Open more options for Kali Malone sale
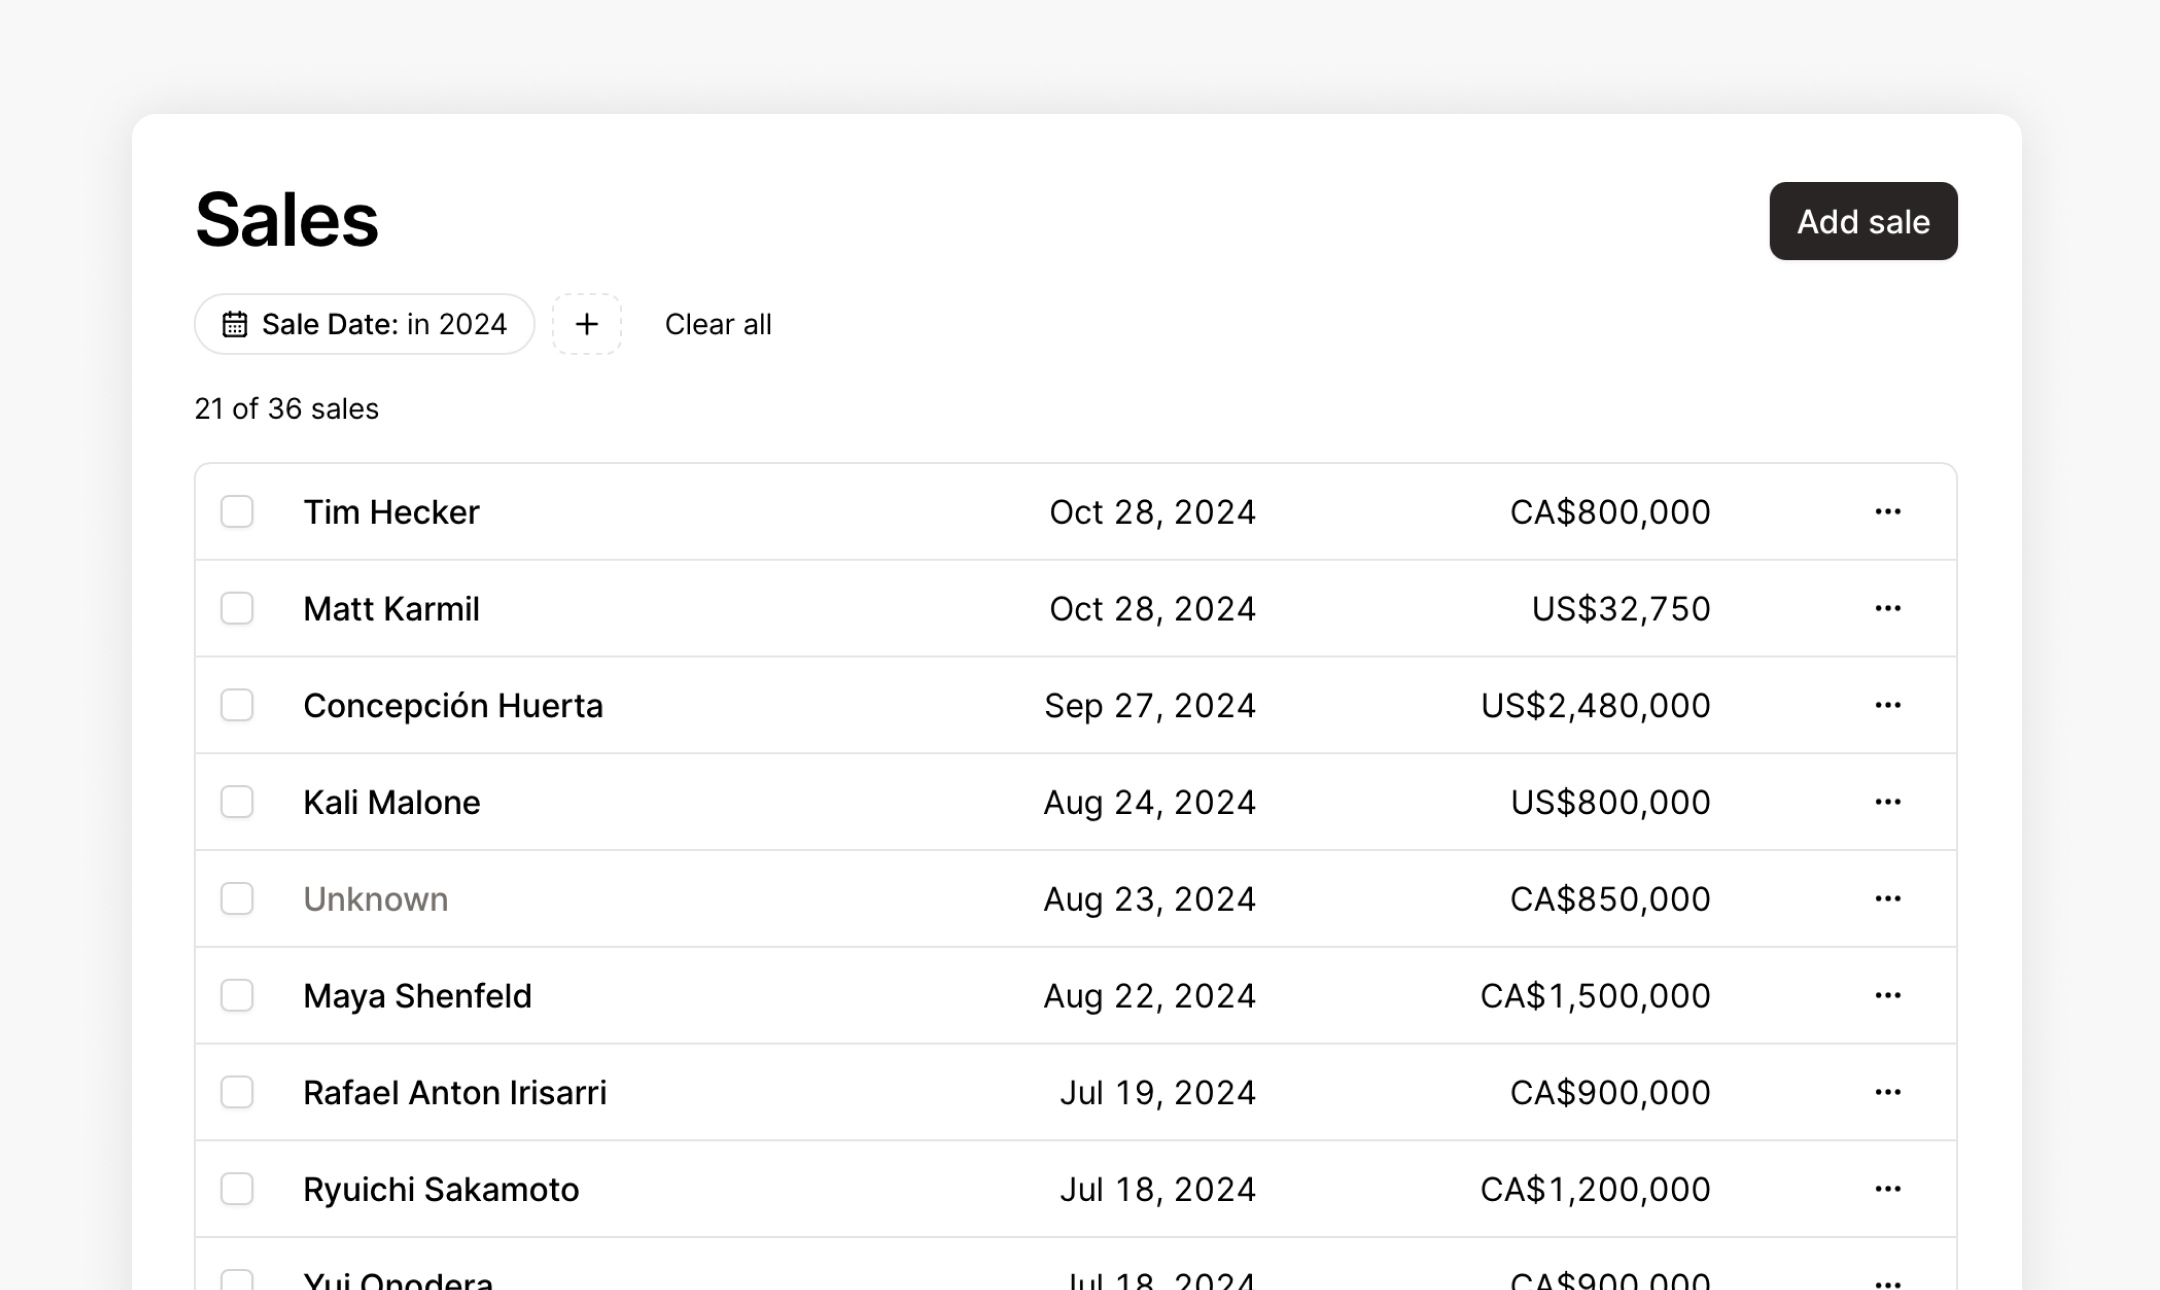 1887,802
